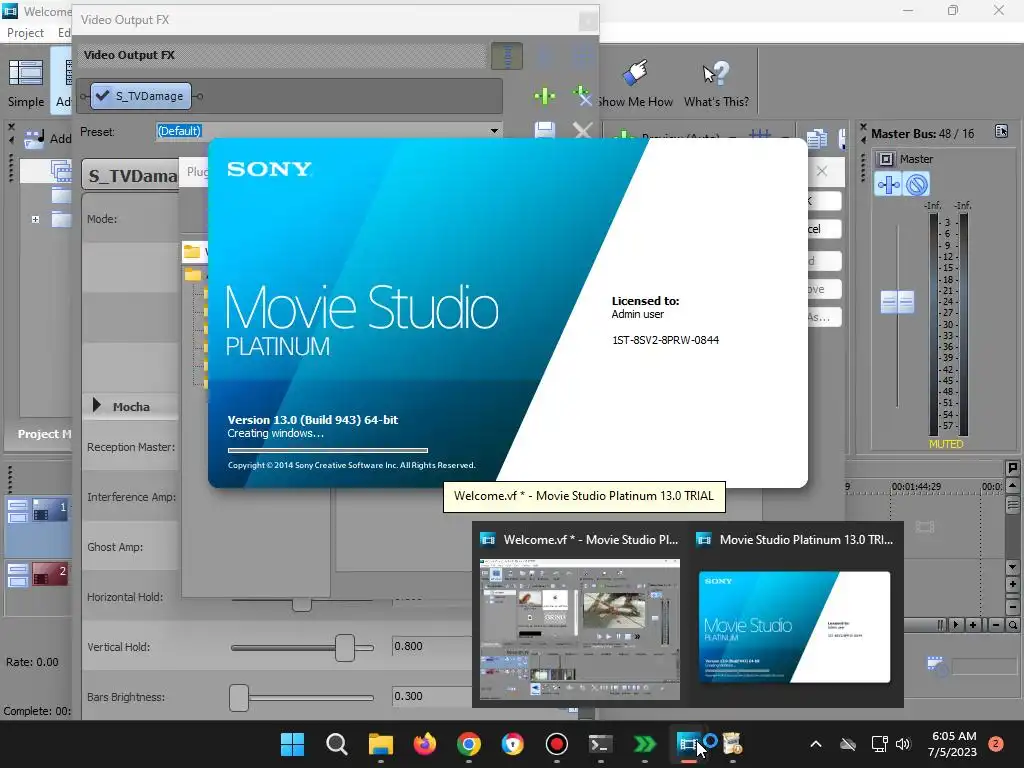Click the timeline vertical scroll up arrow
The height and width of the screenshot is (768, 1024).
coord(1012,486)
